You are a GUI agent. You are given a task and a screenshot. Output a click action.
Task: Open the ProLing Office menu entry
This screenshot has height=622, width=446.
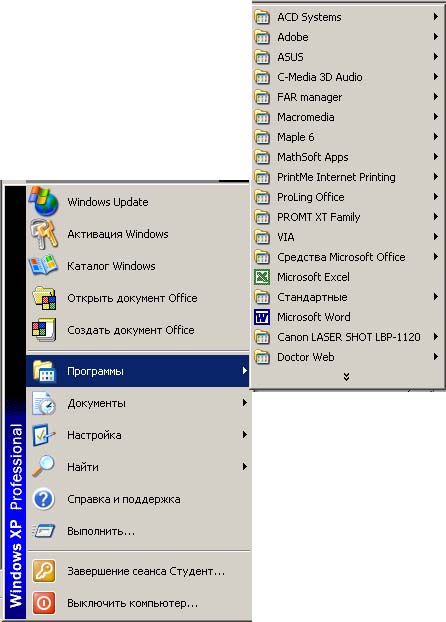pos(348,197)
